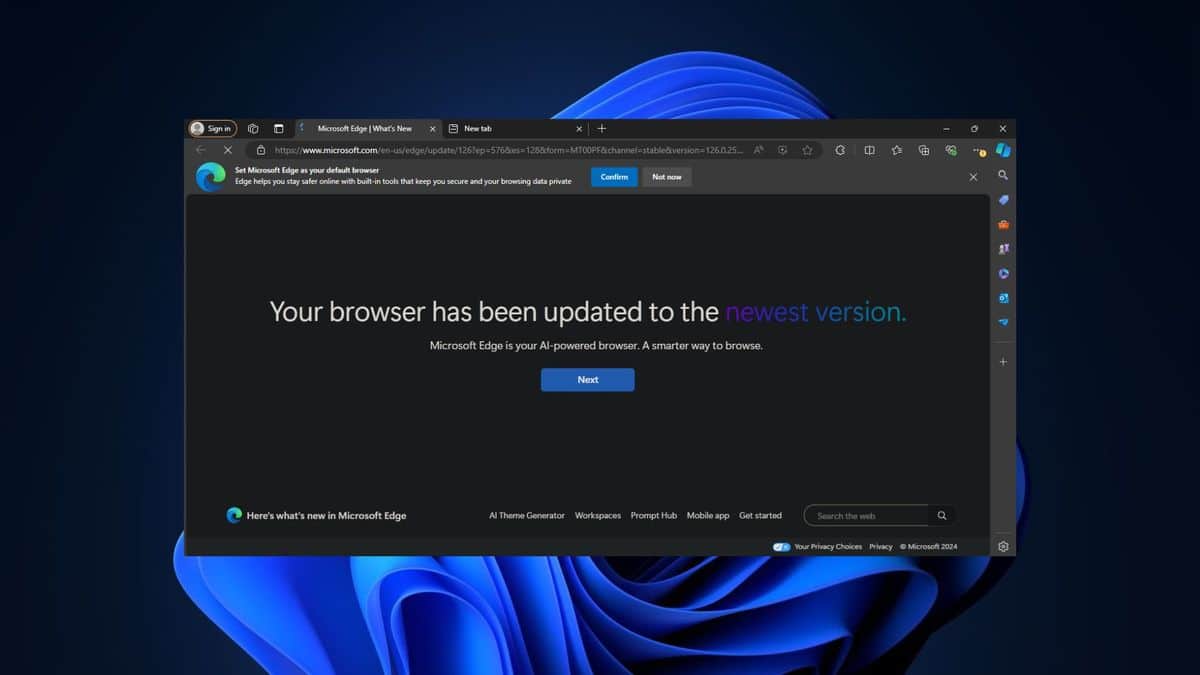Open the Privacy link
Screen dimensions: 1200x675
click(881, 547)
